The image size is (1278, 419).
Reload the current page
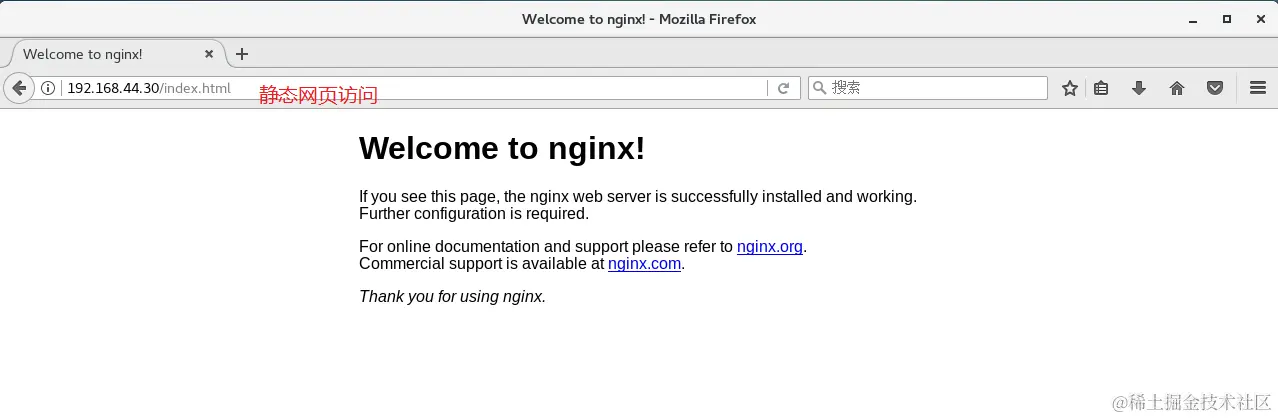[784, 88]
